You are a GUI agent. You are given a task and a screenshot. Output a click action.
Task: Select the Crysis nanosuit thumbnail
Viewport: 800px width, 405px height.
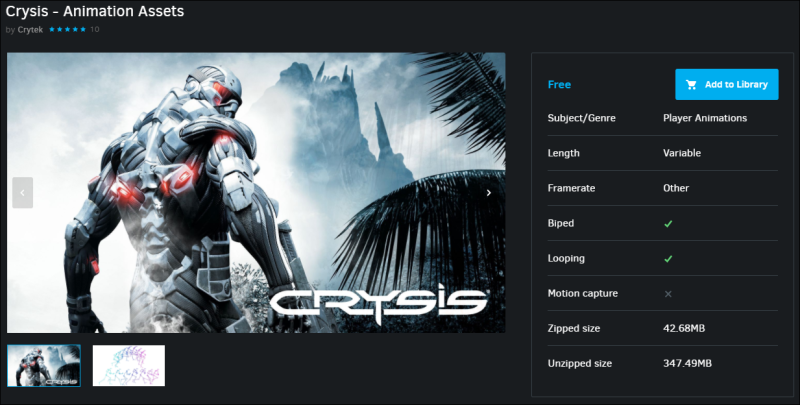click(x=44, y=366)
